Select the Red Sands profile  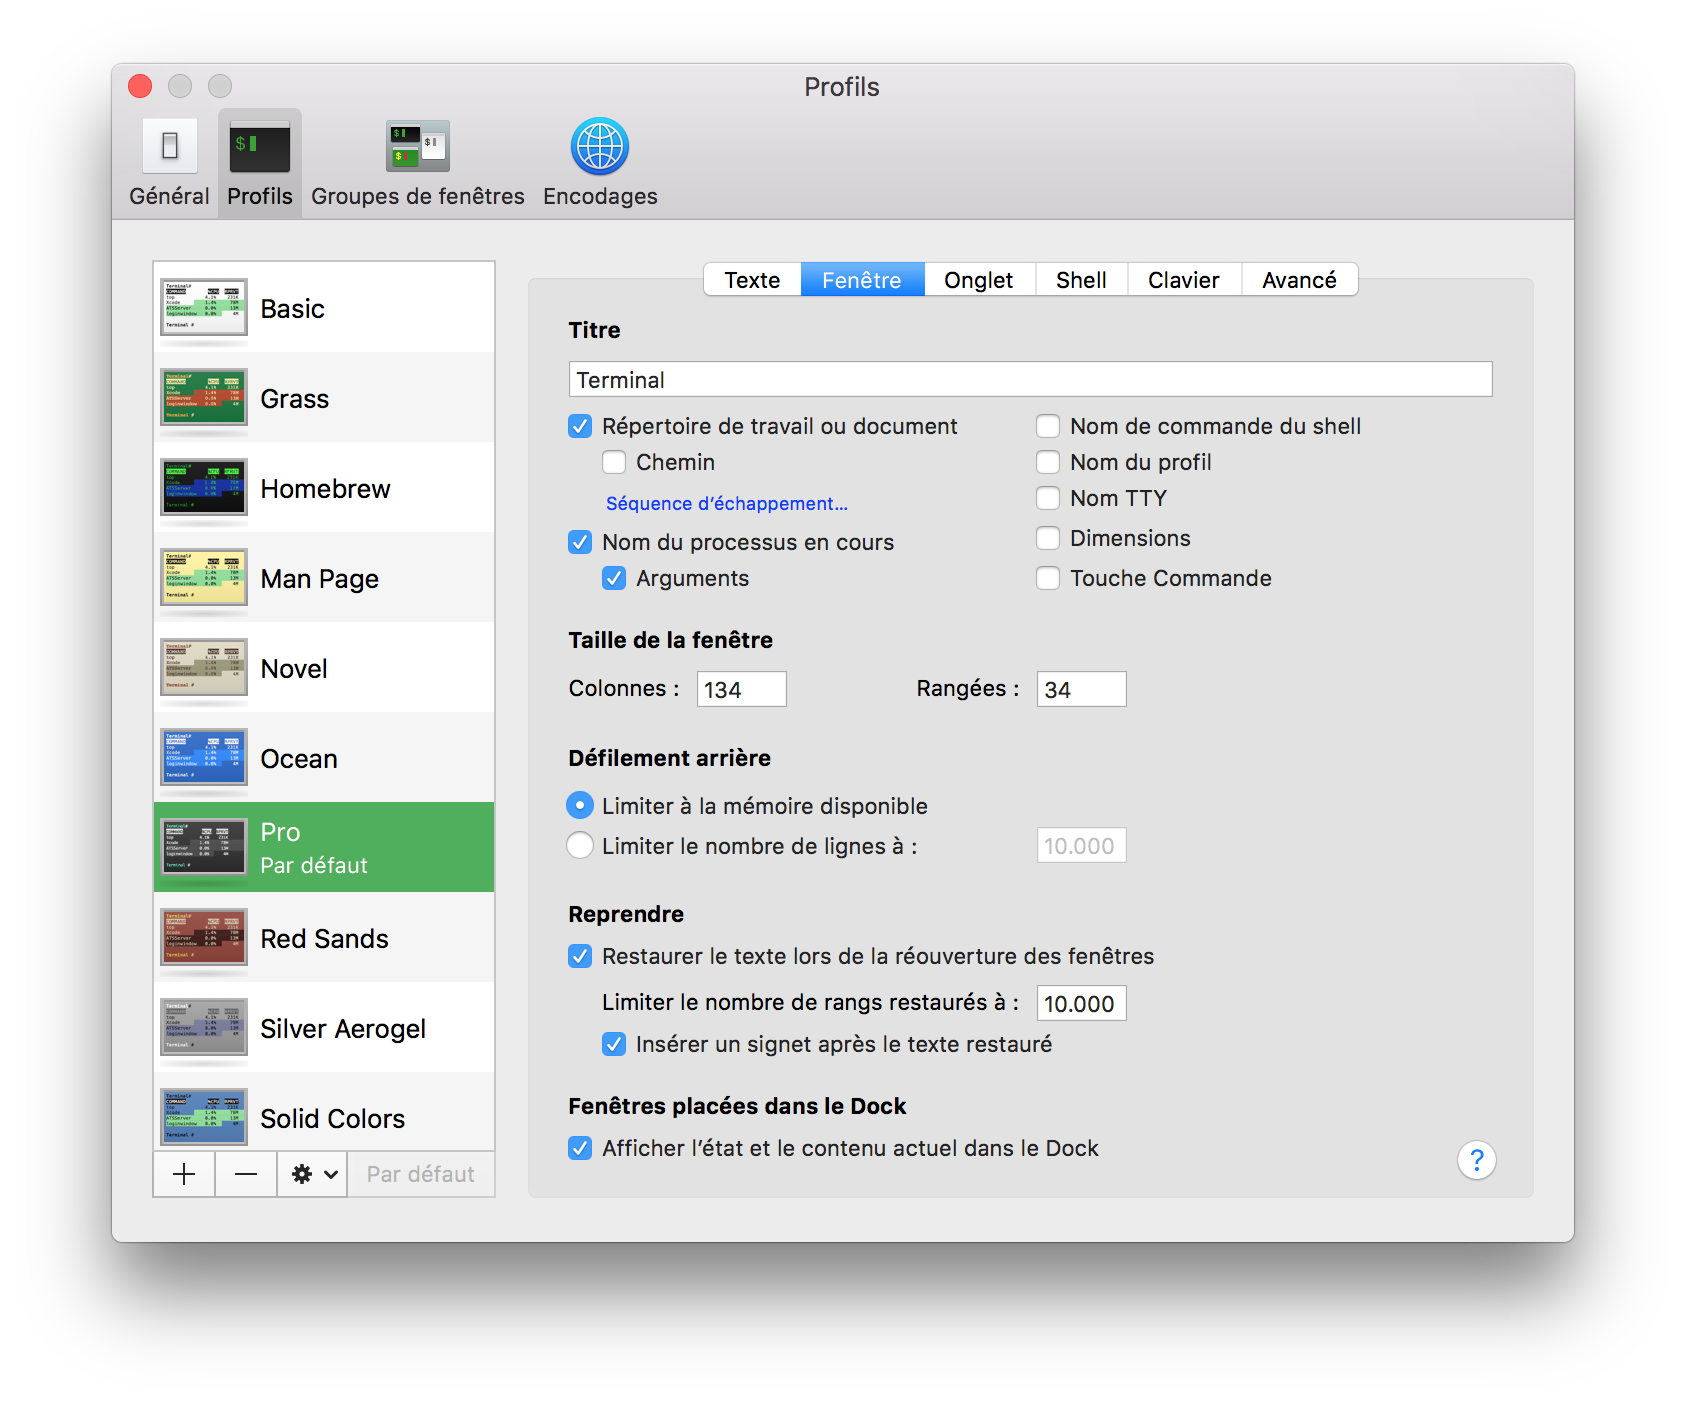(x=324, y=938)
